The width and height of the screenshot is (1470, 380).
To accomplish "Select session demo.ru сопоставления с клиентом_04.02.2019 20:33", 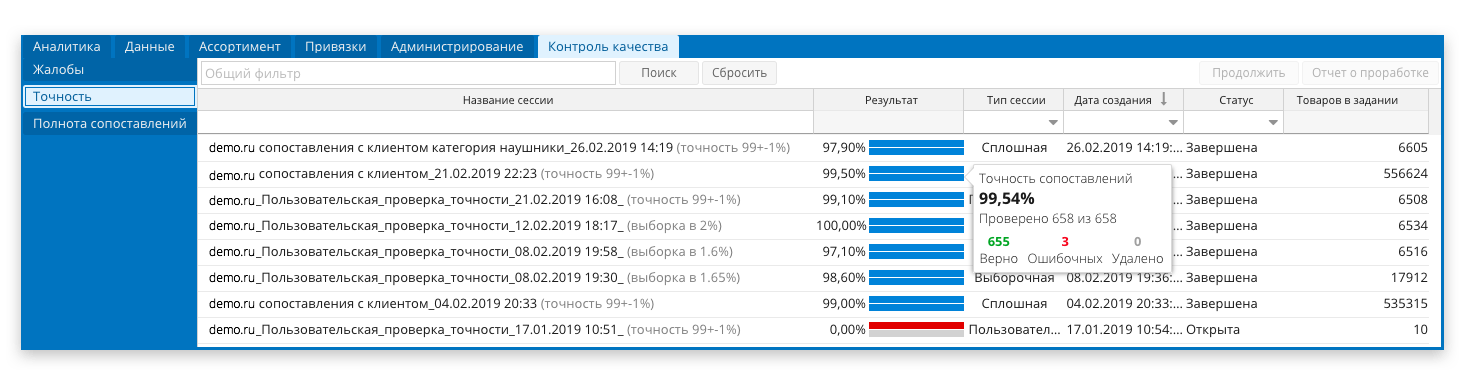I will coord(813,303).
